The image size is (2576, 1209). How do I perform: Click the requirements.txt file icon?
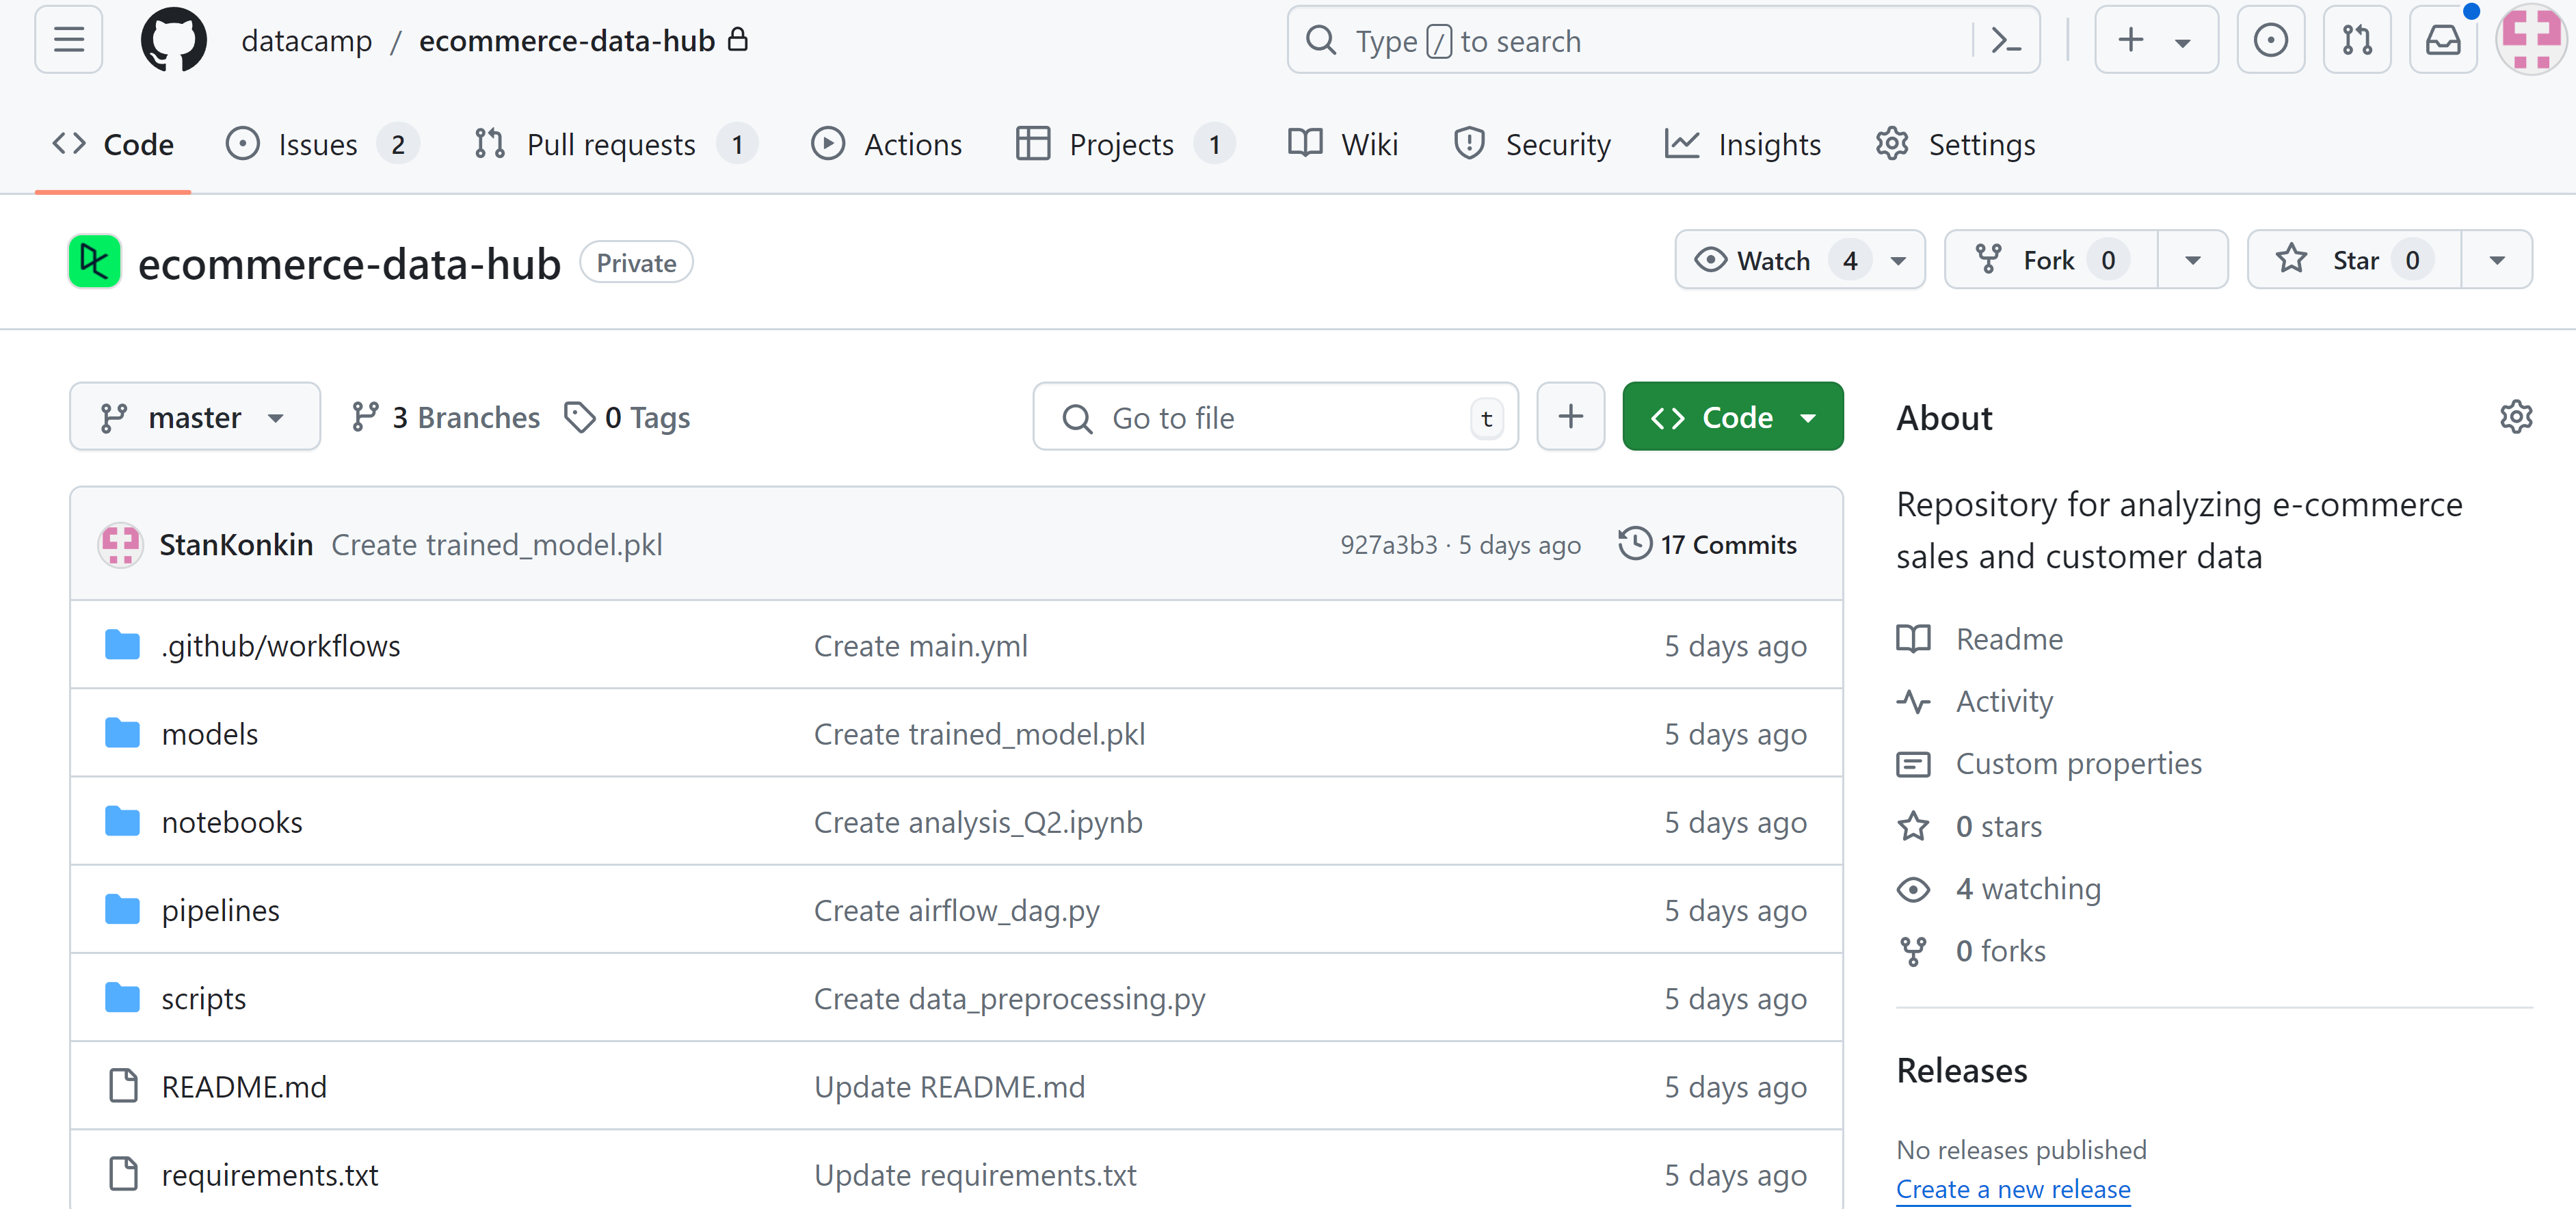click(123, 1173)
